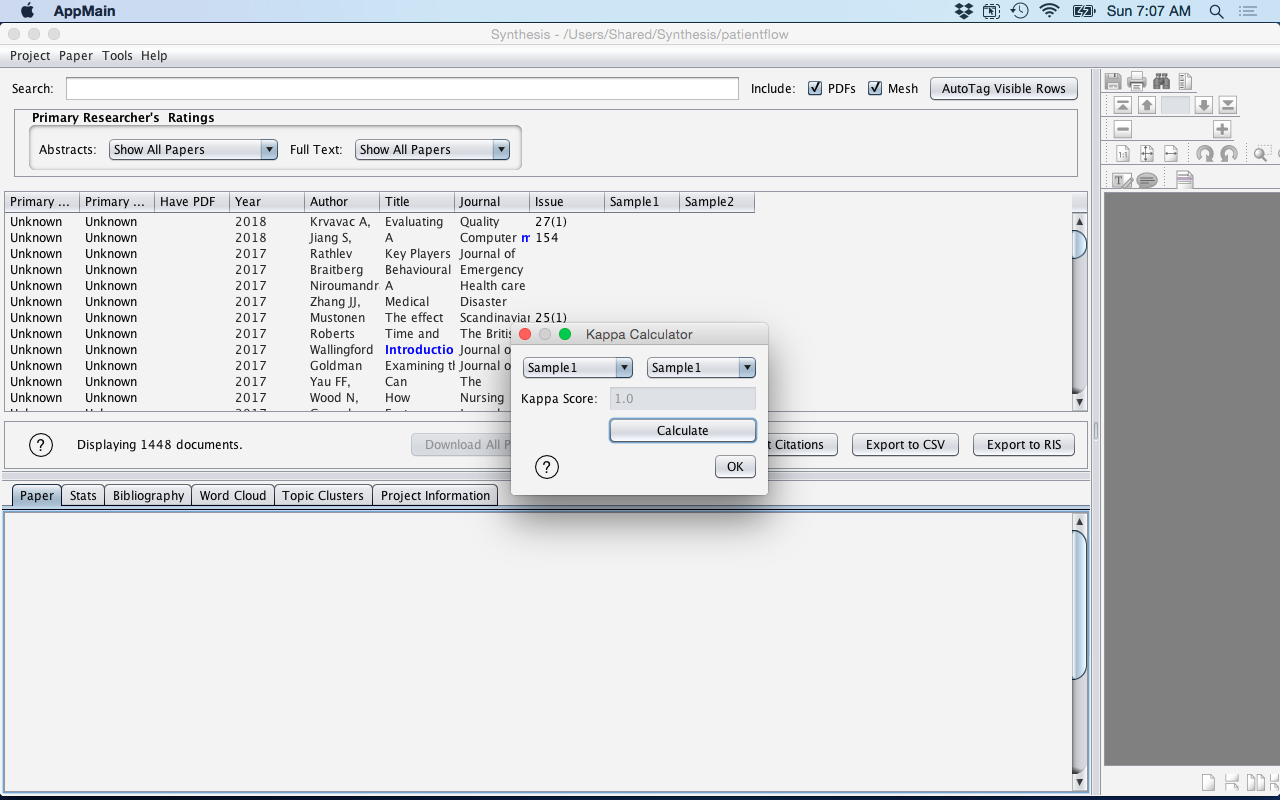This screenshot has height=800, width=1280.
Task: Click the document table vertical scrollbar
Action: tap(1079, 311)
